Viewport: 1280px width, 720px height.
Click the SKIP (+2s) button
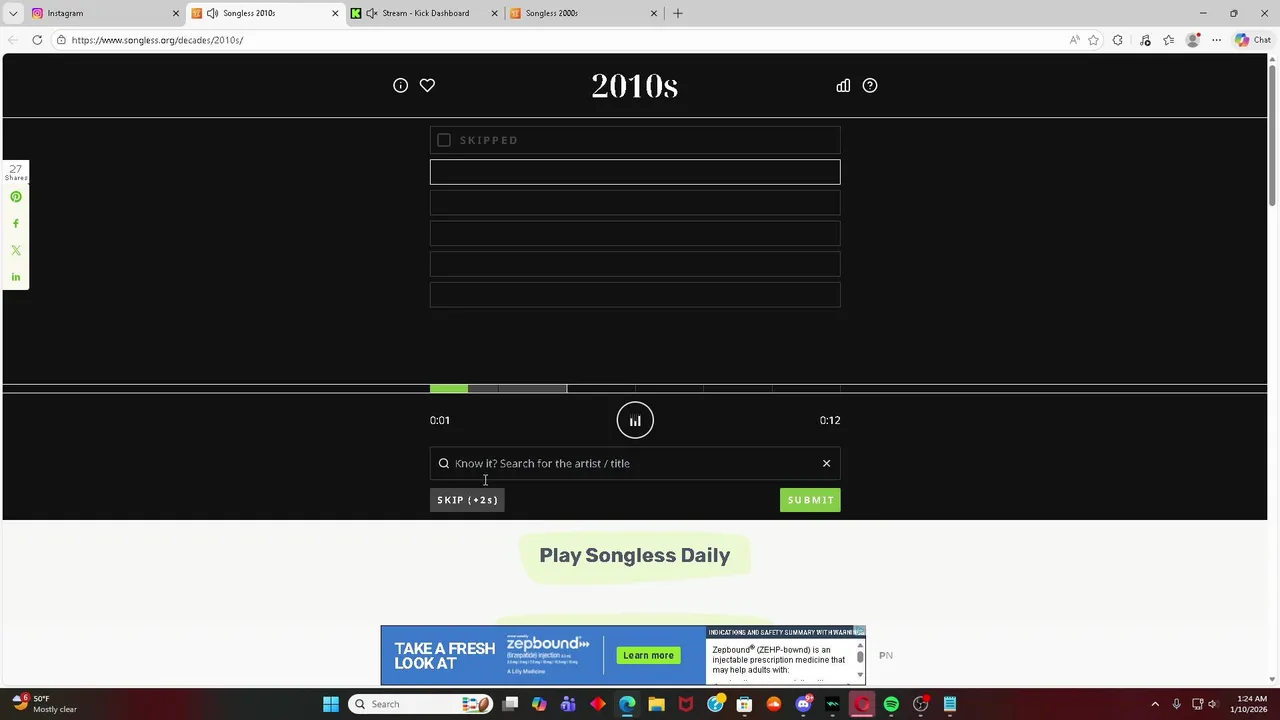coord(467,500)
